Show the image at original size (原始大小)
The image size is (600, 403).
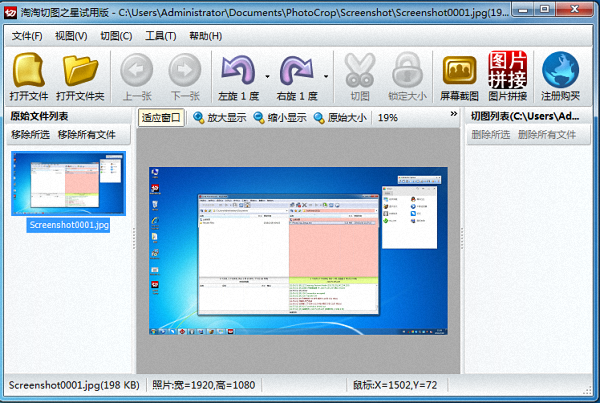340,117
